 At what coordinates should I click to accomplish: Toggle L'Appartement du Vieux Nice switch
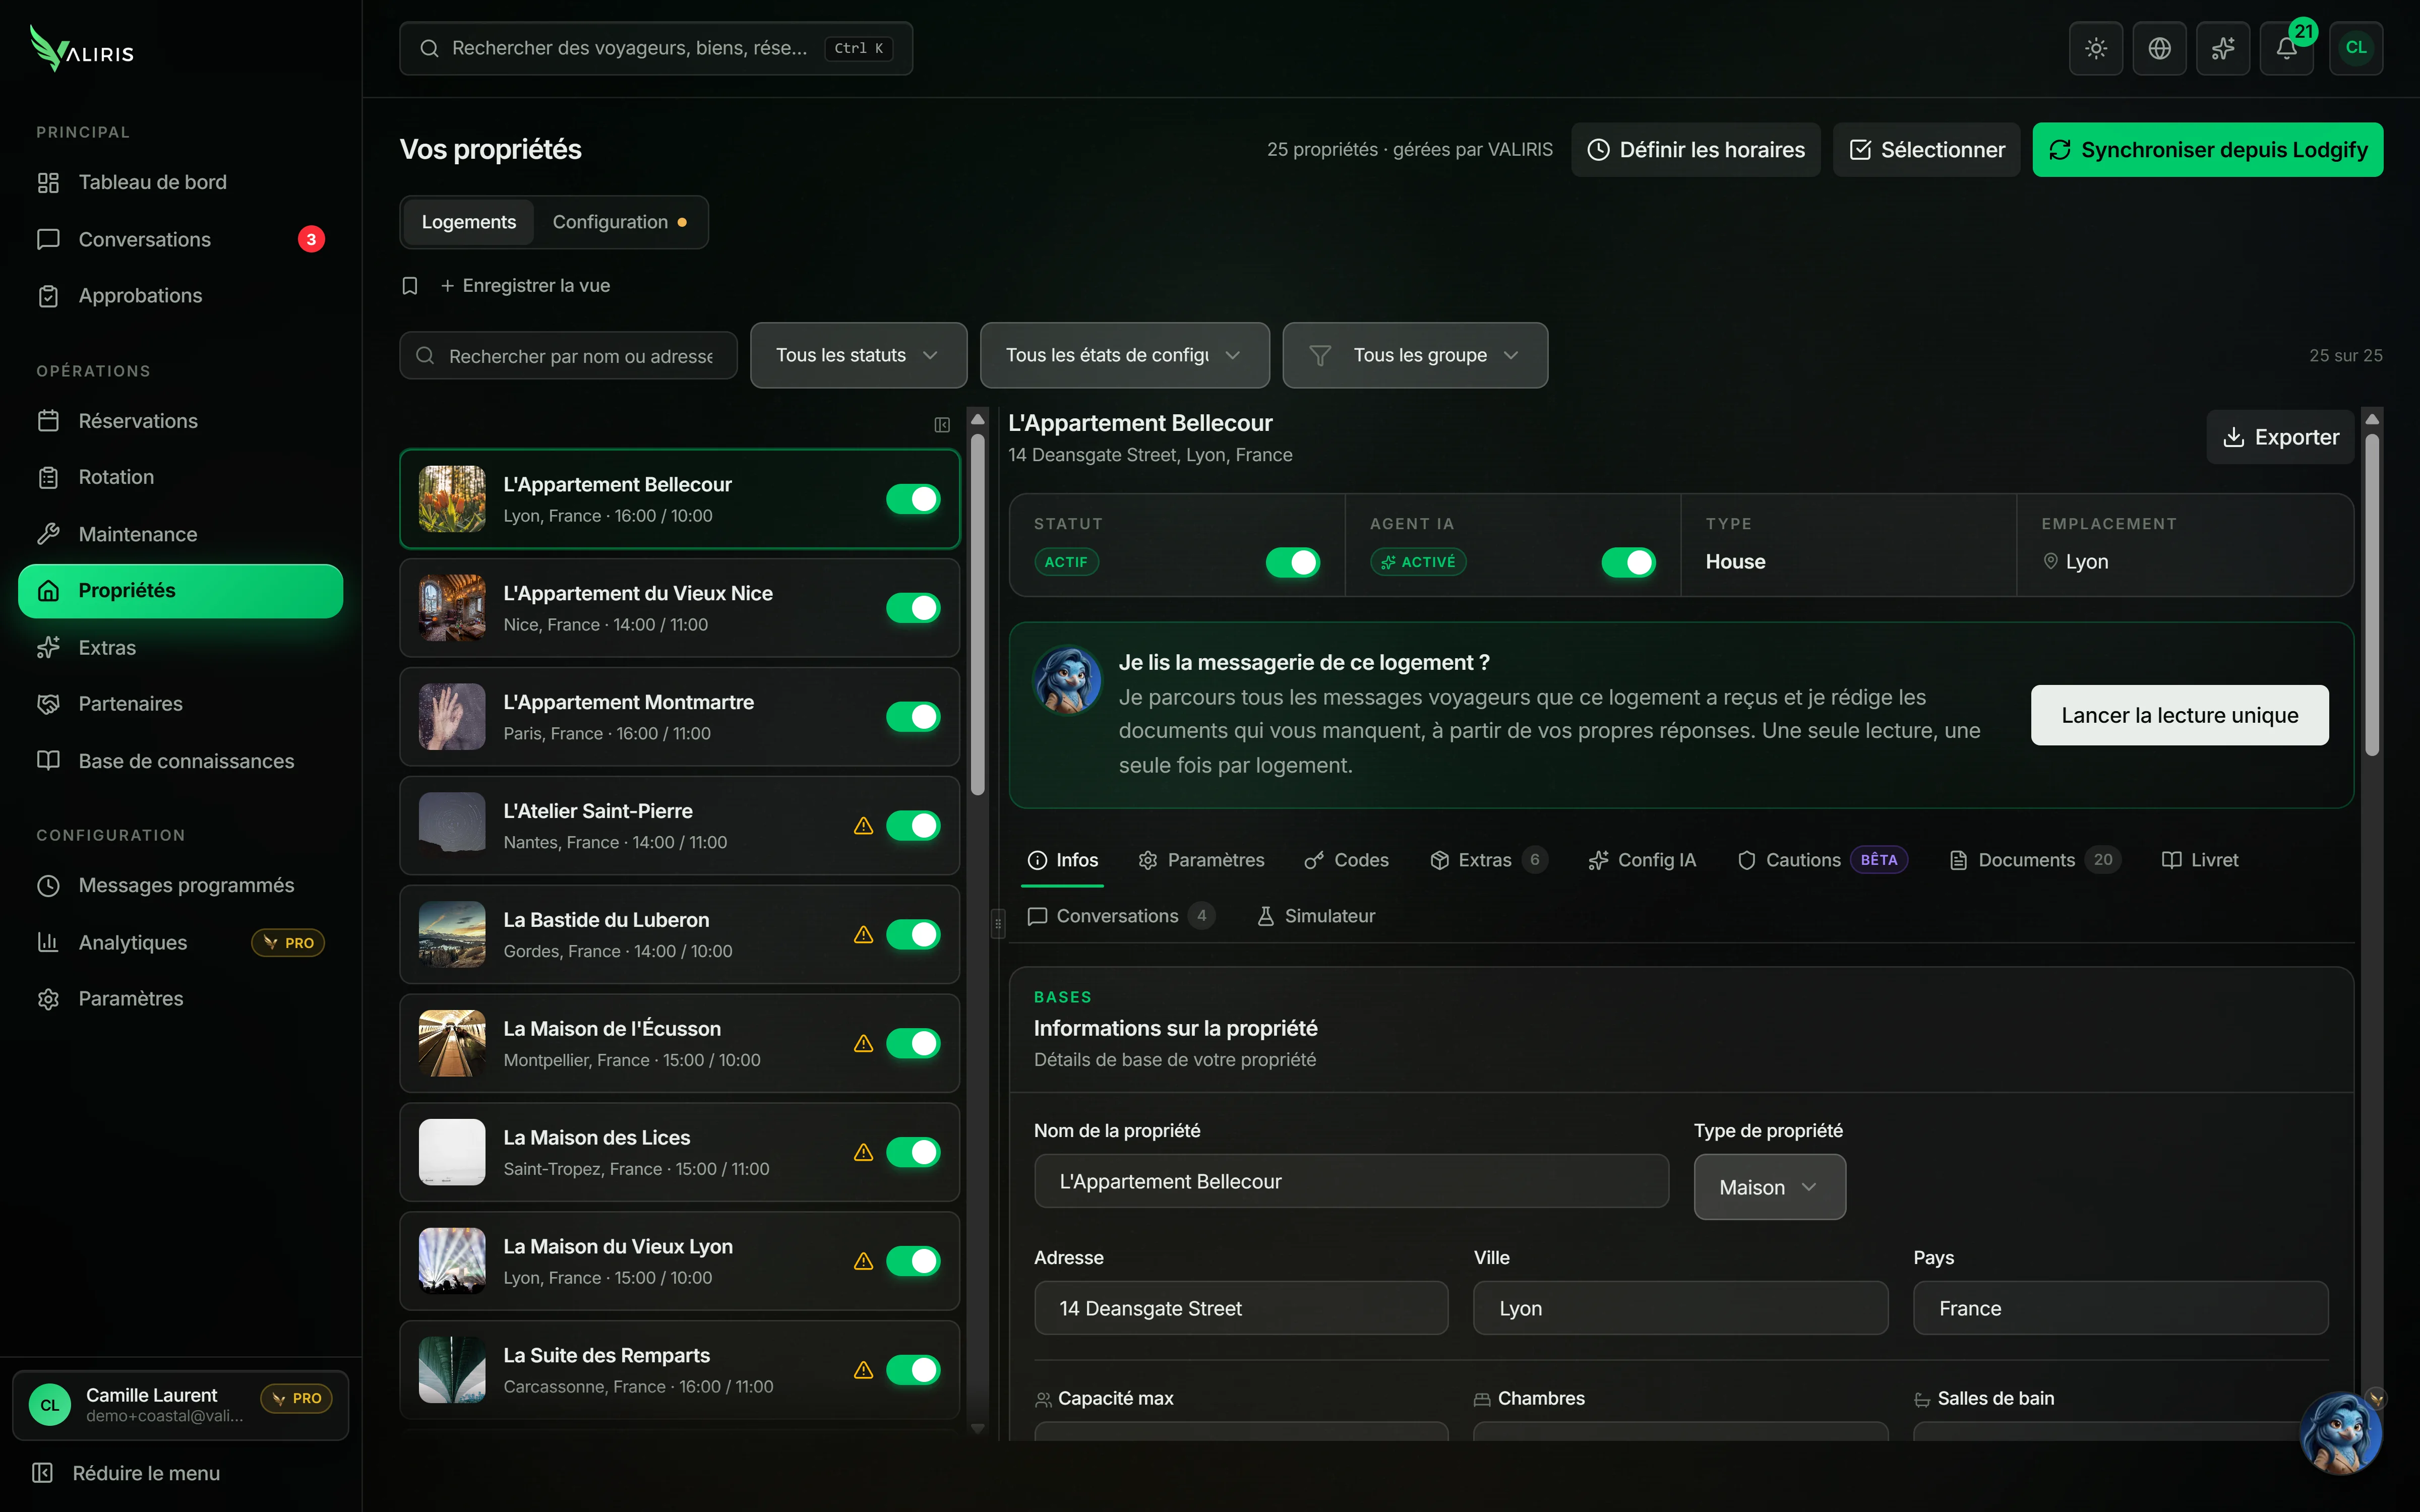point(913,608)
